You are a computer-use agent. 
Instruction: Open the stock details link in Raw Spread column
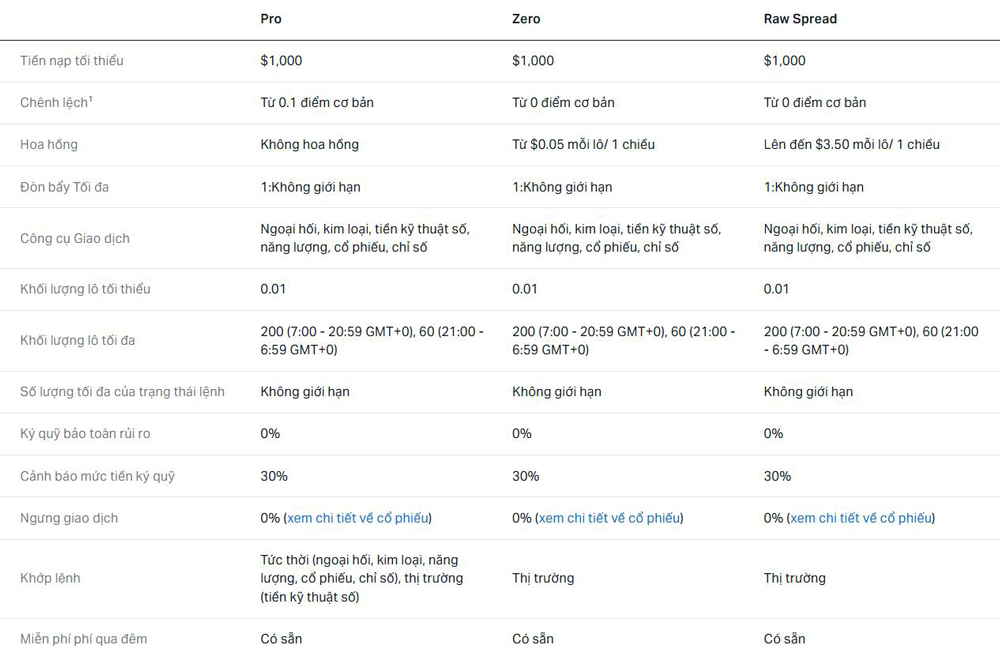pos(861,518)
